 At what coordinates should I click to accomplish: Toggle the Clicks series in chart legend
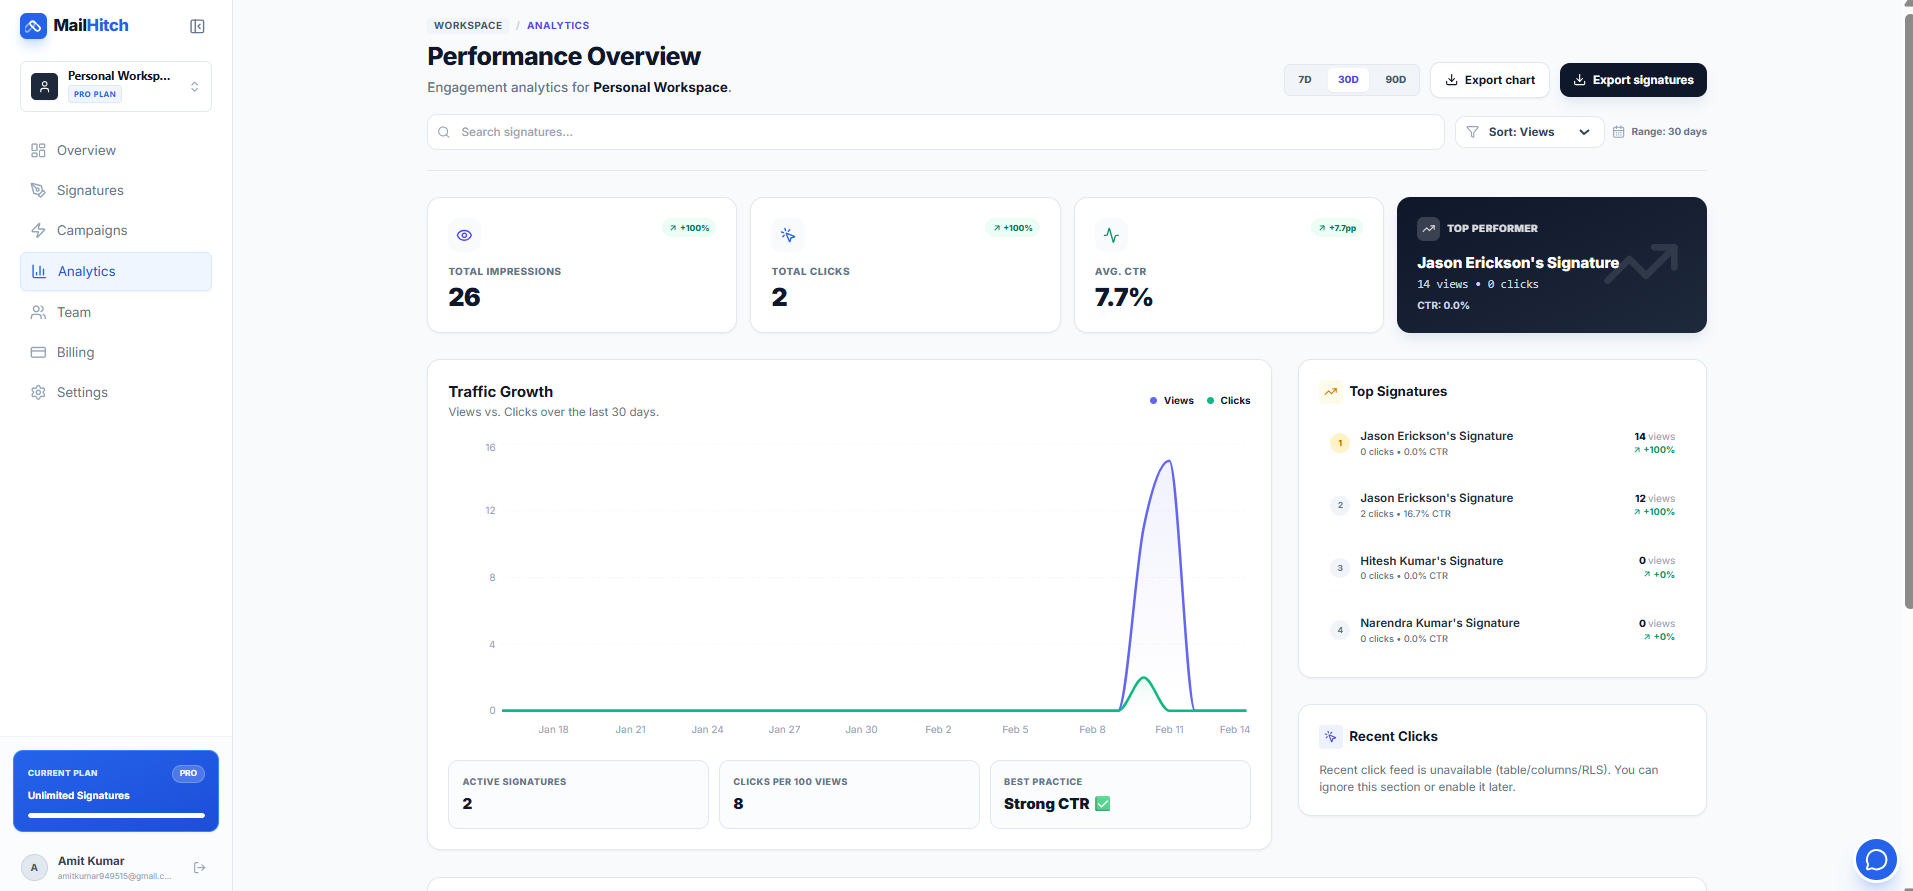(1229, 401)
